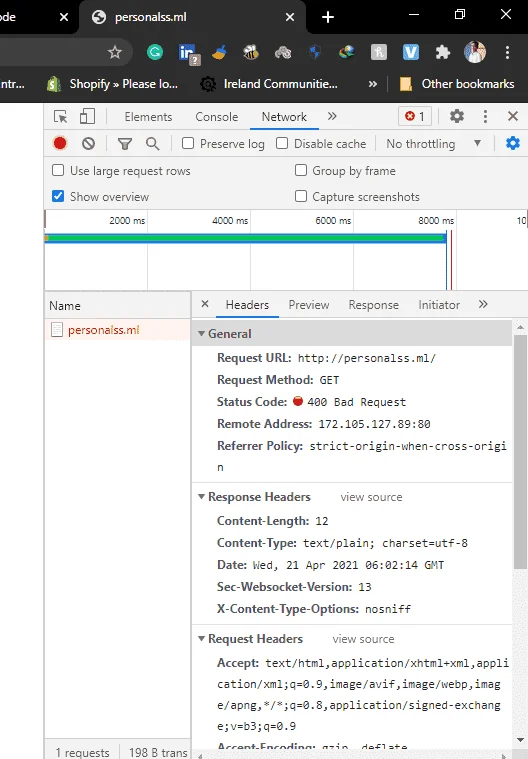Screen dimensions: 528x759
Task: Switch to the Elements tab
Action: [x=148, y=117]
